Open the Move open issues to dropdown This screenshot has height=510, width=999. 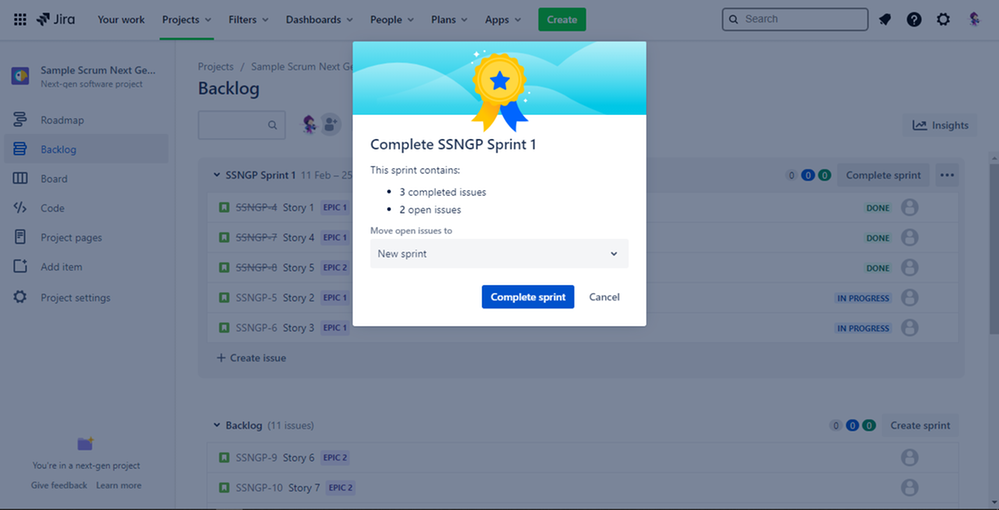[500, 254]
